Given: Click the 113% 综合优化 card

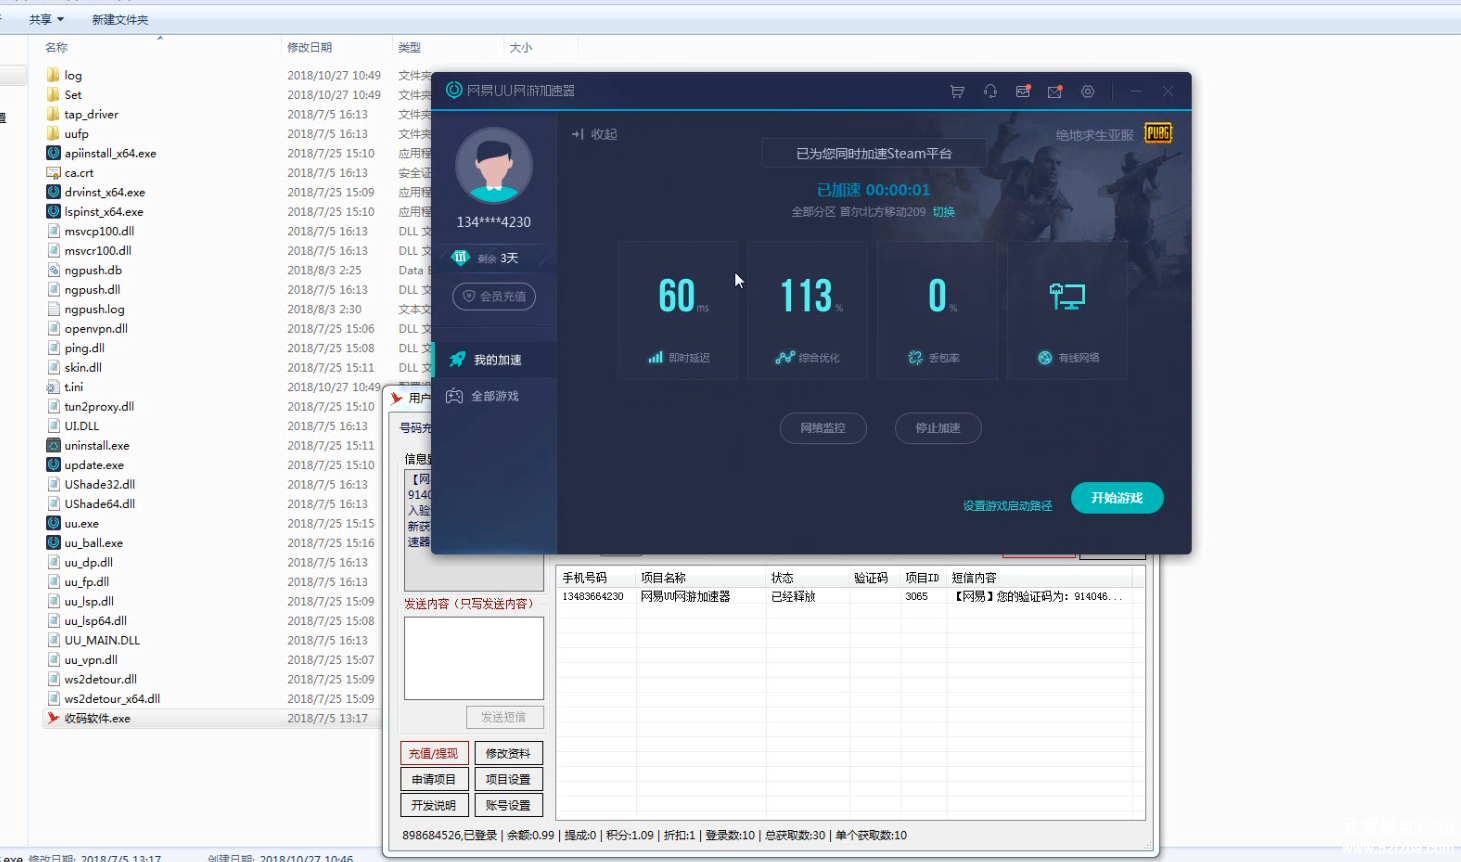Looking at the screenshot, I should [807, 310].
